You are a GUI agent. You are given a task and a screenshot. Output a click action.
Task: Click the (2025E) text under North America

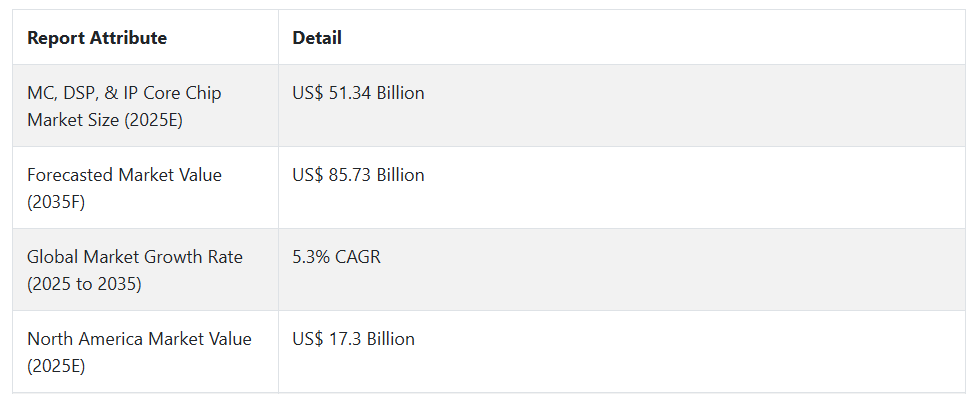(x=56, y=367)
